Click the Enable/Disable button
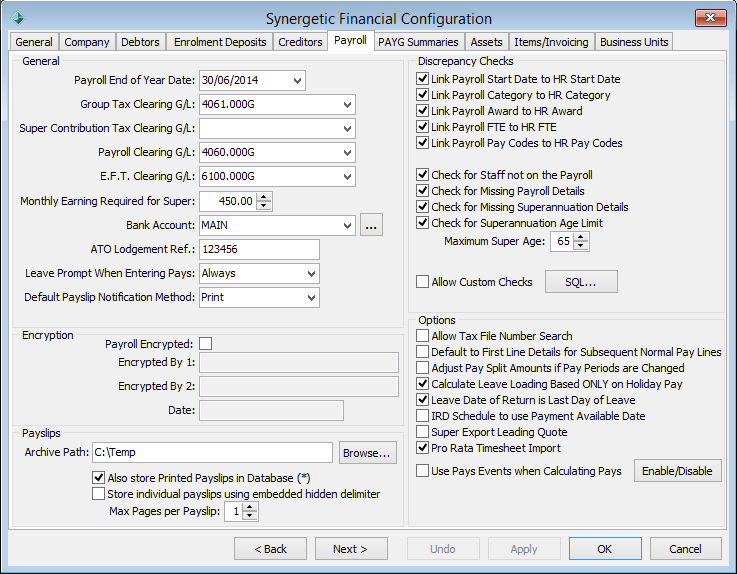This screenshot has width=737, height=574. (677, 471)
